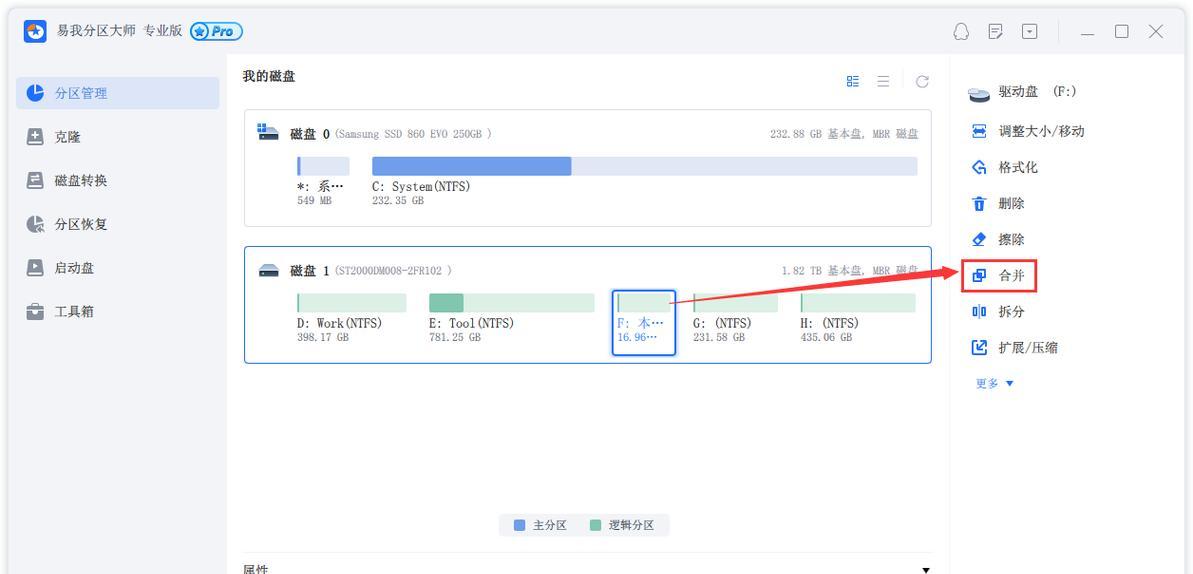This screenshot has width=1193, height=574.
Task: Click the 克隆 clone icon
Action: coord(35,137)
